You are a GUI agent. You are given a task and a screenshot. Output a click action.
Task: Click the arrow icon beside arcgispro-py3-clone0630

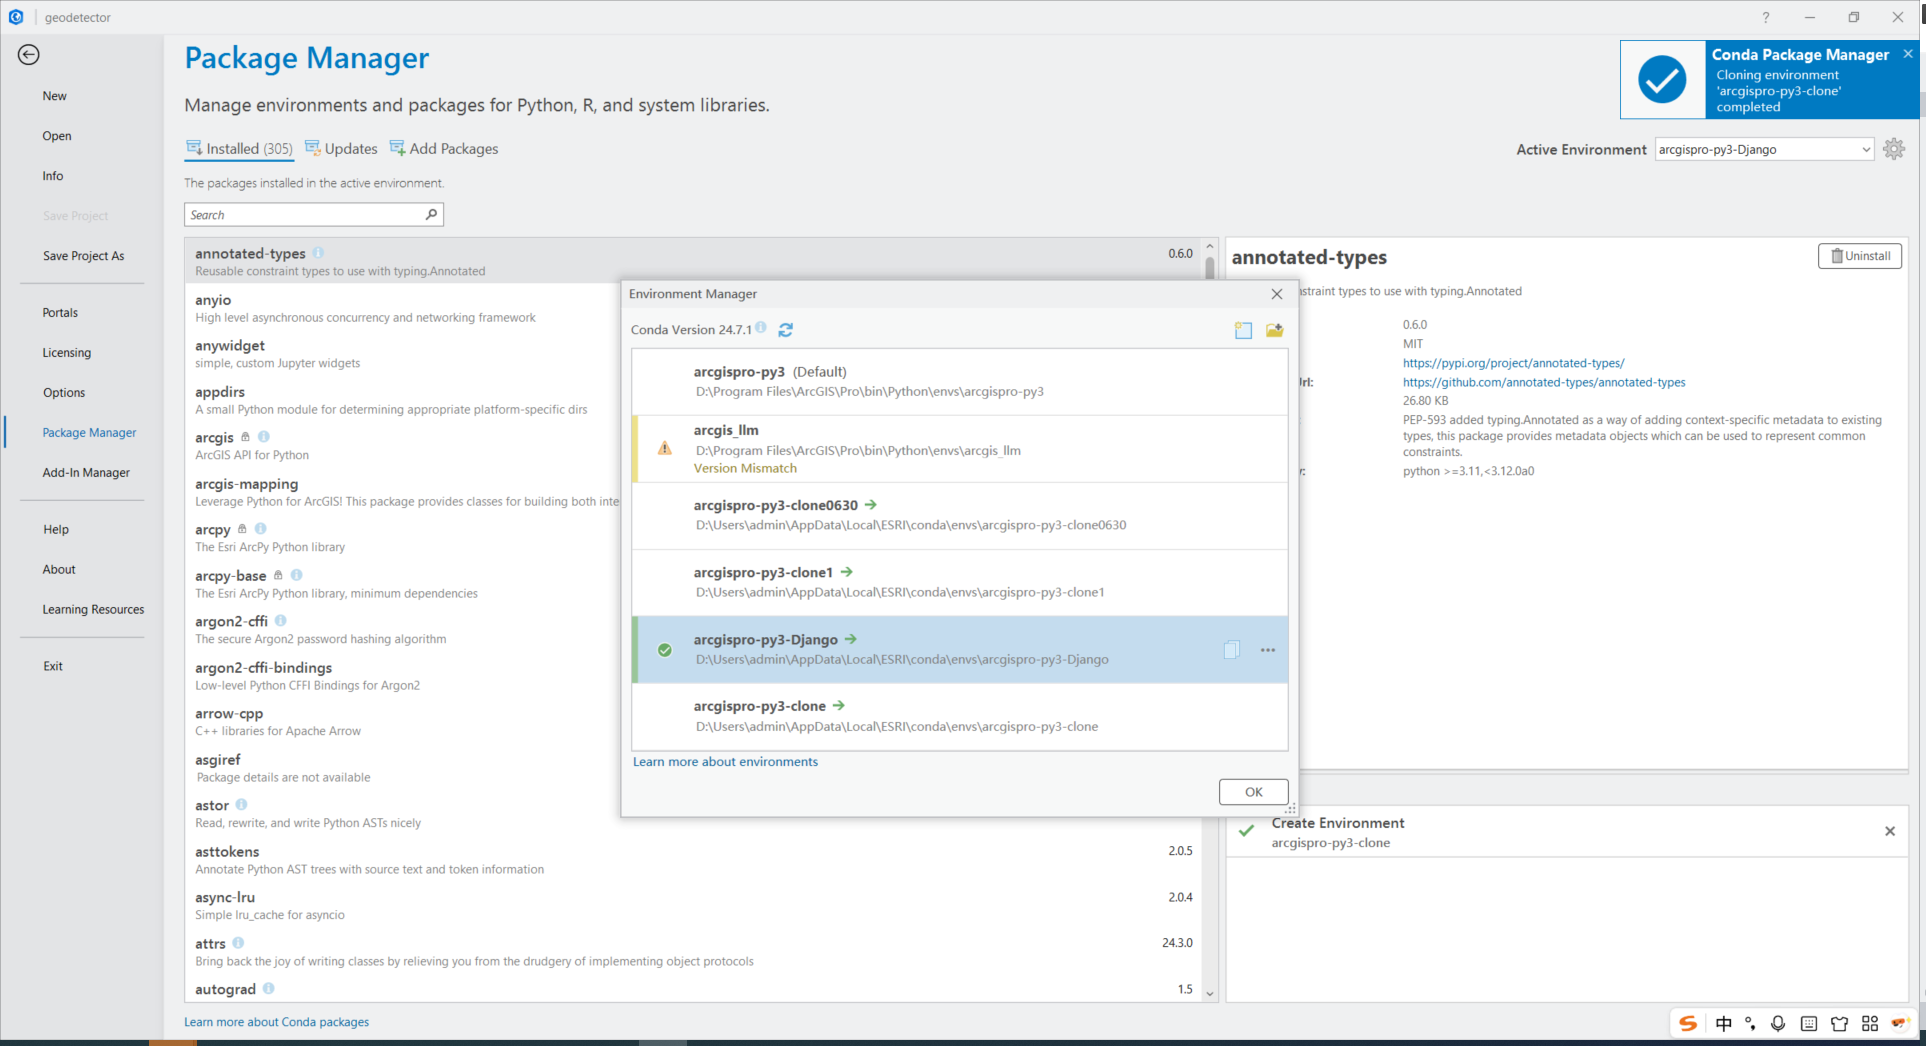[871, 505]
